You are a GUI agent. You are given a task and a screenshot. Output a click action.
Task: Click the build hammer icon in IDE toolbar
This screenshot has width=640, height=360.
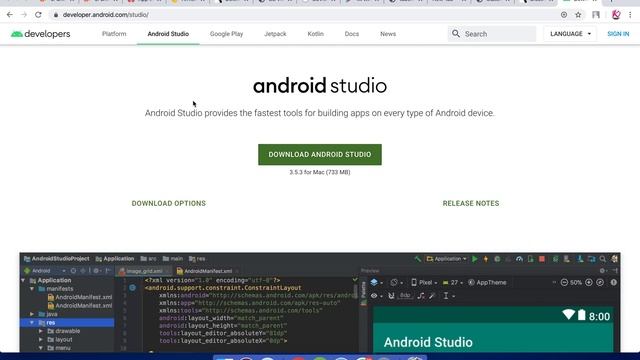coord(418,259)
